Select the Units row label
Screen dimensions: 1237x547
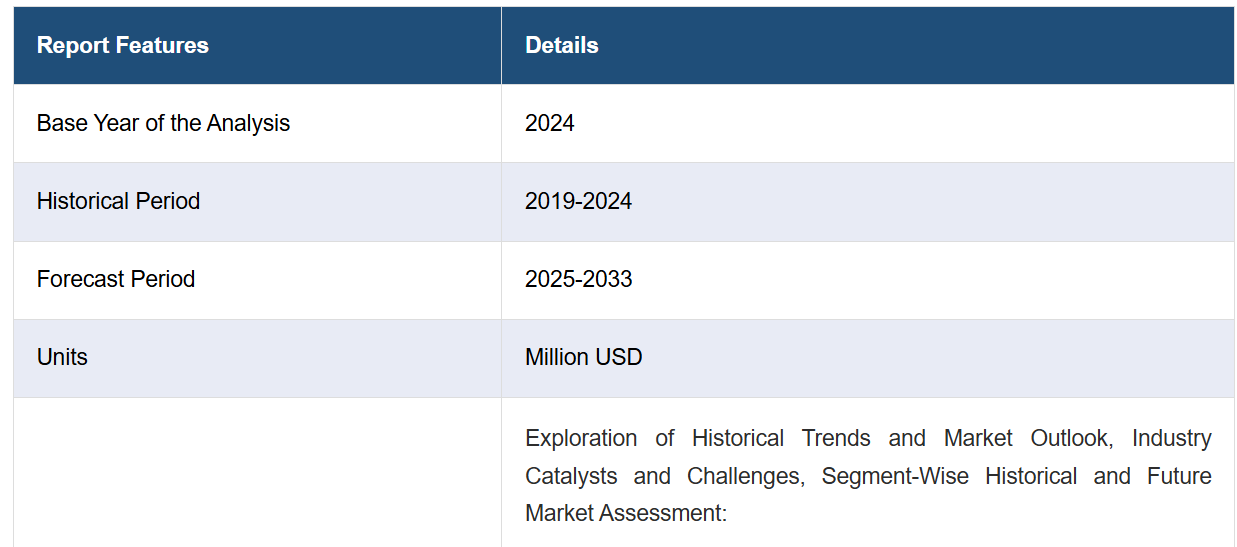click(x=62, y=357)
